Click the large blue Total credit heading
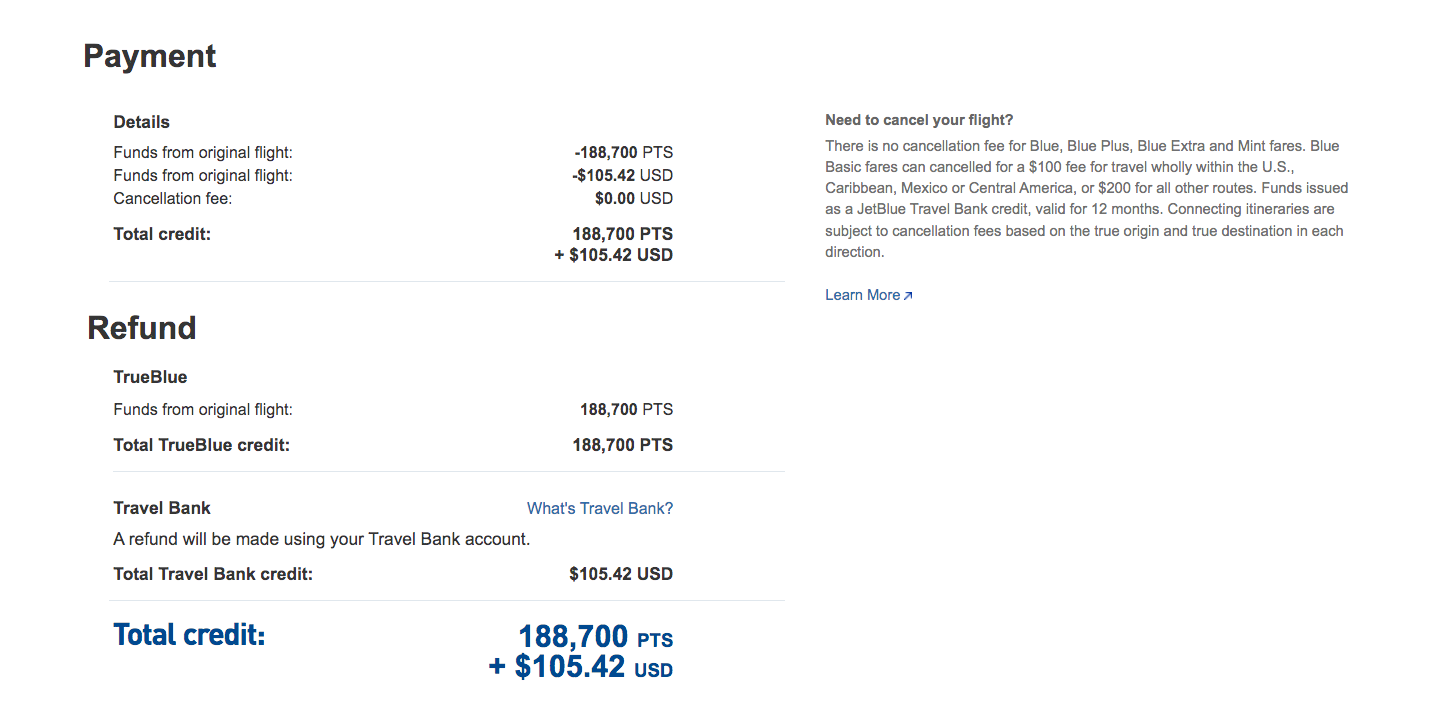The width and height of the screenshot is (1440, 718). click(x=188, y=634)
